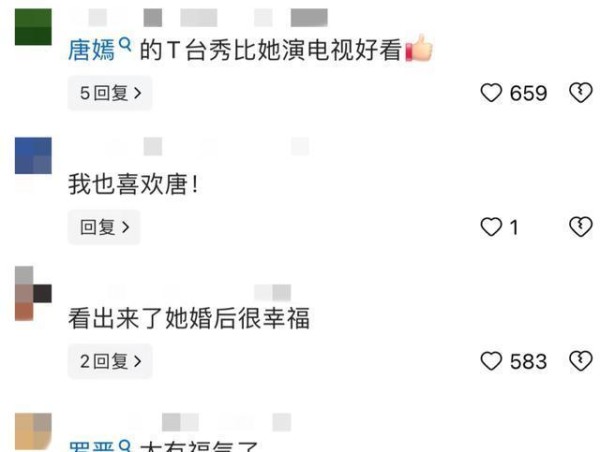The height and width of the screenshot is (452, 600).
Task: Open the blue avatar profile
Action: 33,155
